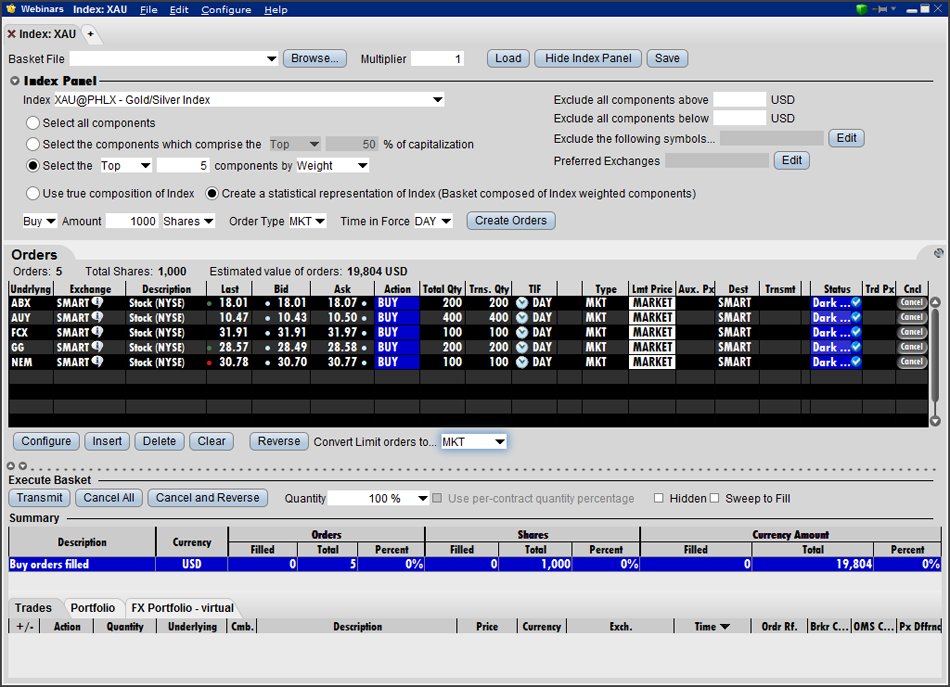Open the FCX time-in-force clock icon
The width and height of the screenshot is (950, 687).
pos(522,332)
